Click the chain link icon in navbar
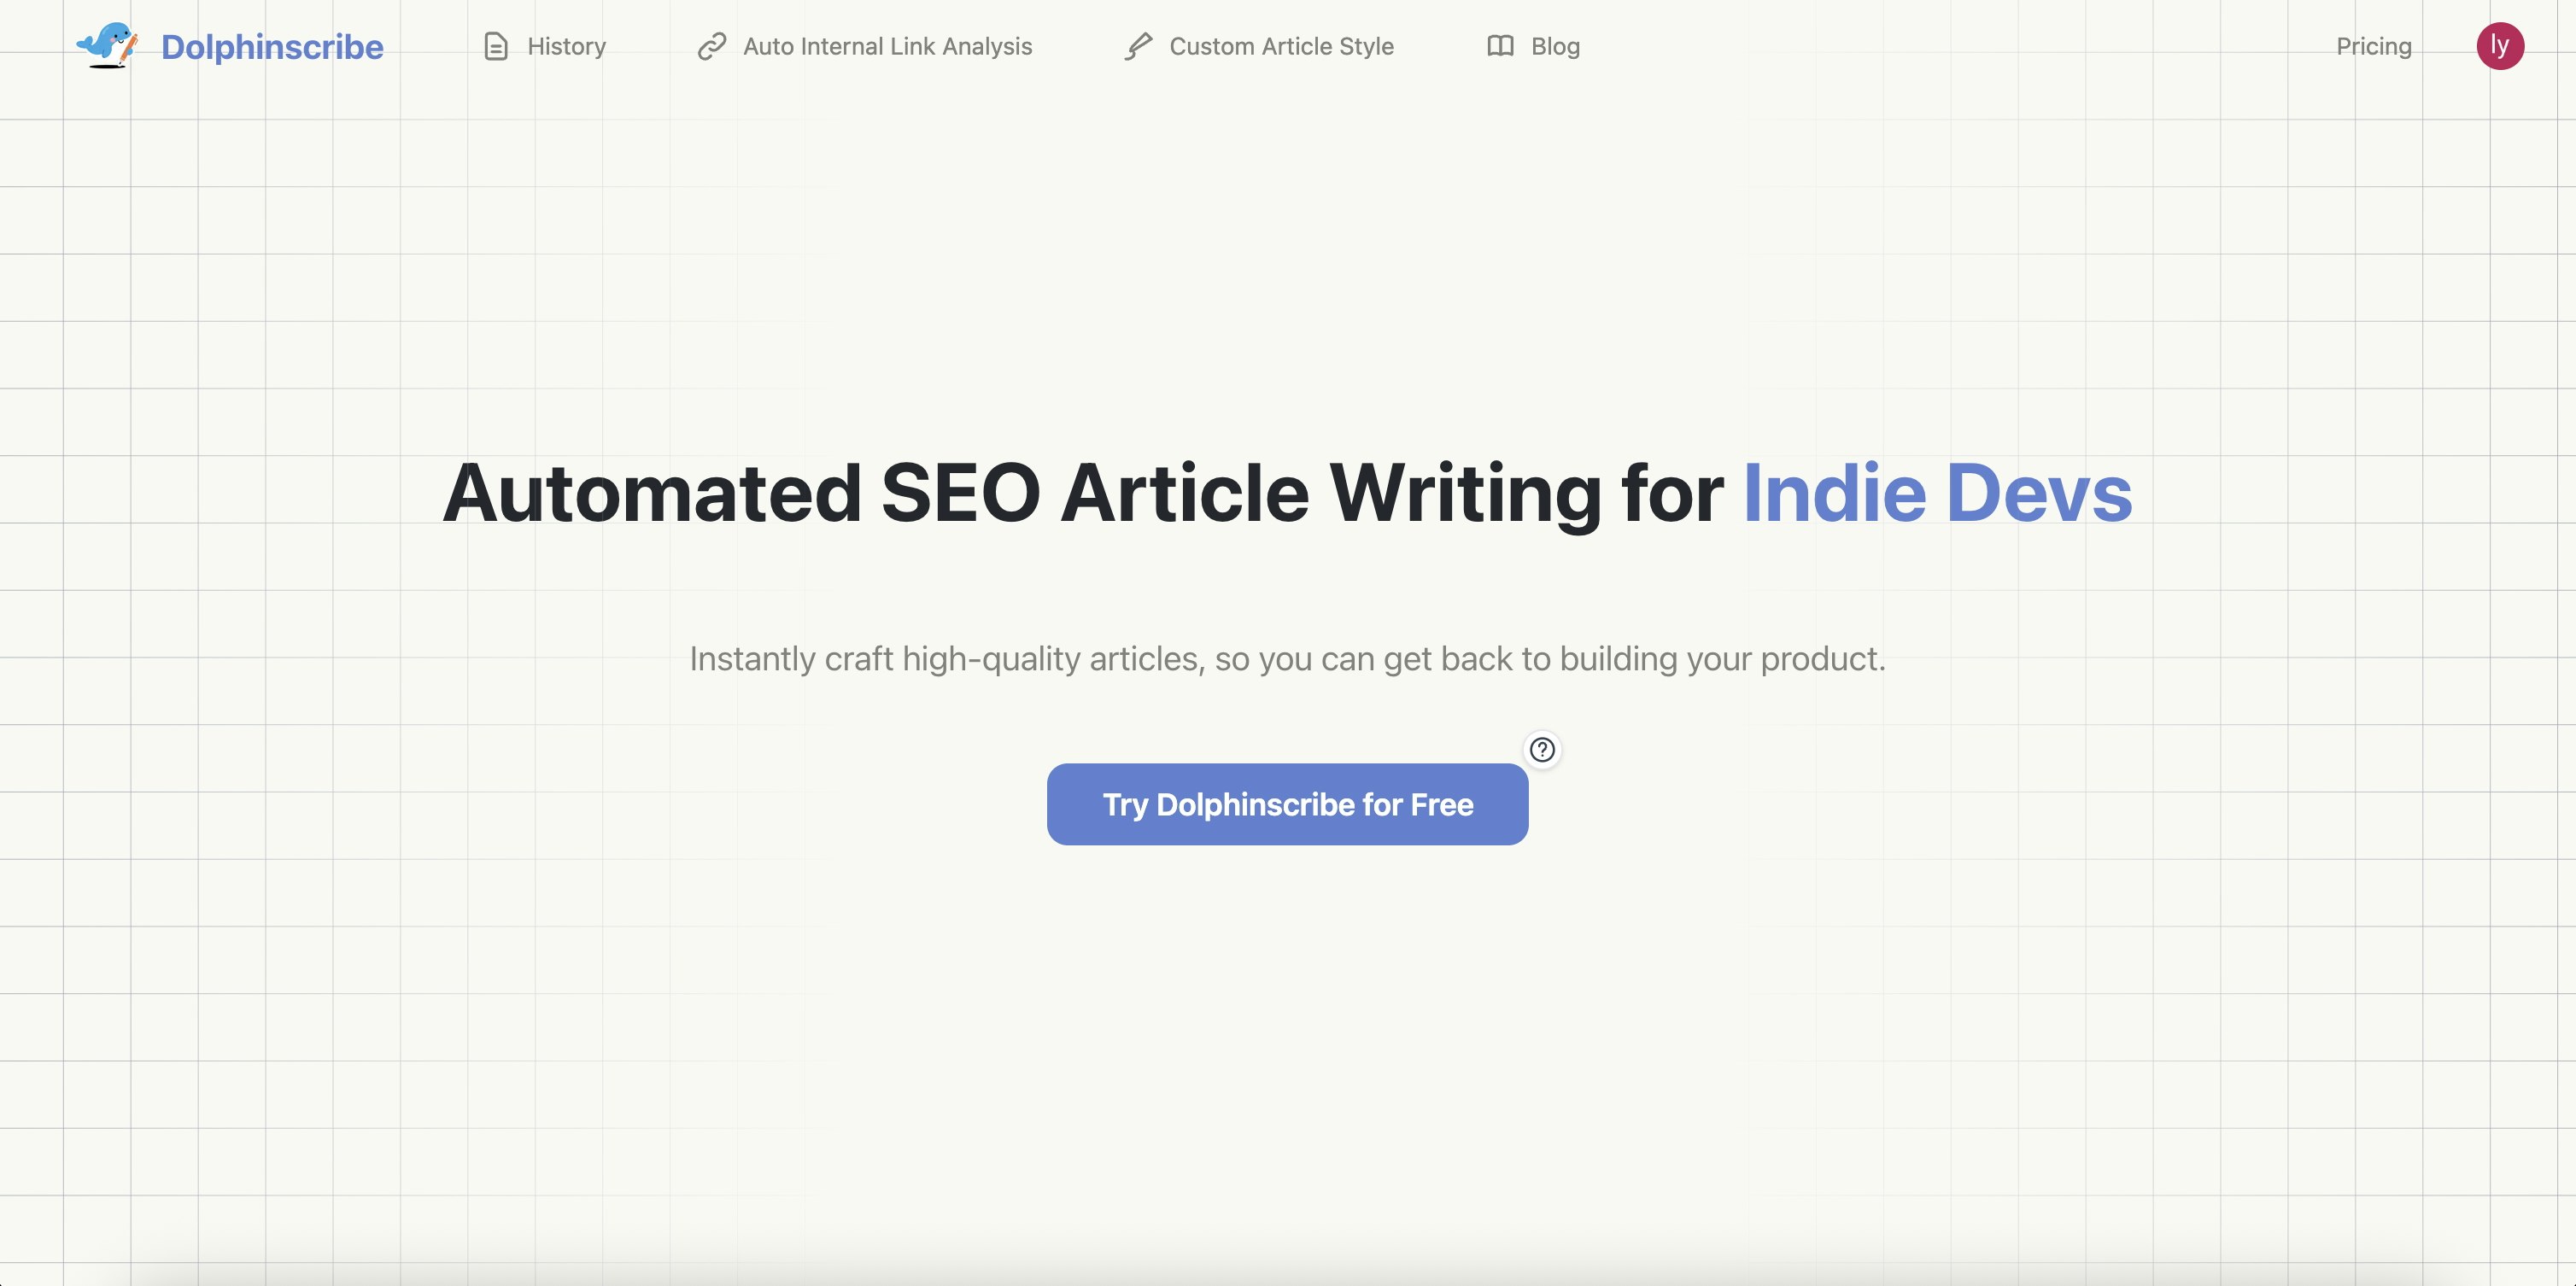This screenshot has width=2576, height=1286. pos(711,47)
